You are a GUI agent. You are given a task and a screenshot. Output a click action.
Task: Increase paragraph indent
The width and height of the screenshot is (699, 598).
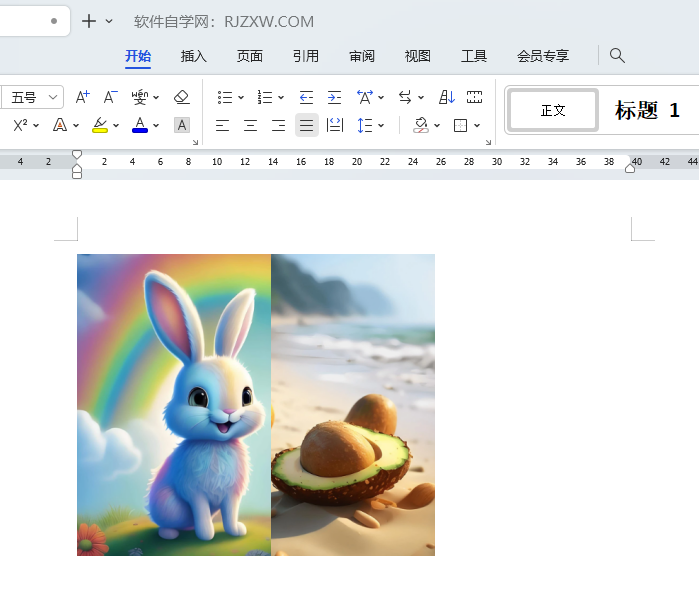334,97
